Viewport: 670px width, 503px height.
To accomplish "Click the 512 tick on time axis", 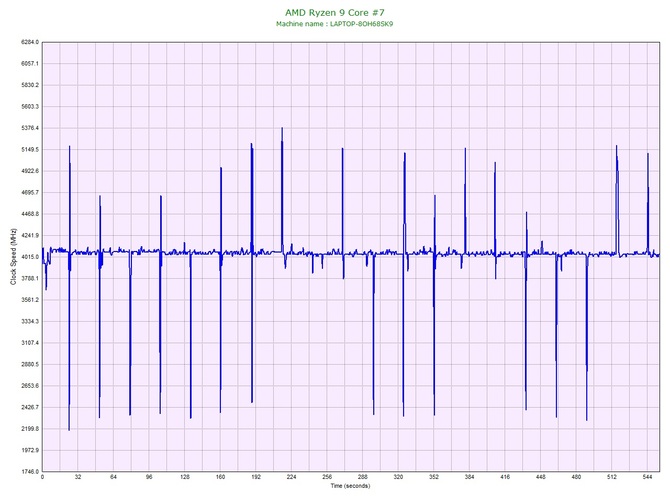I will 612,477.
